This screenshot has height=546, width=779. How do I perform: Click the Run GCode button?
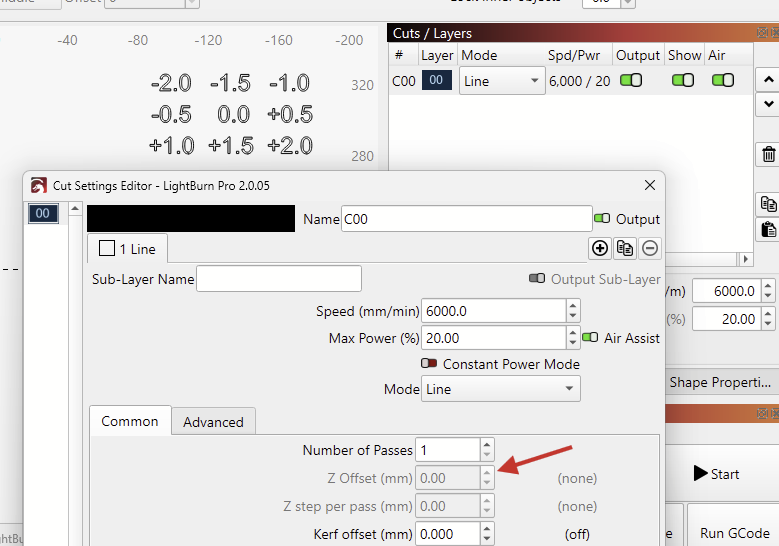[x=734, y=533]
